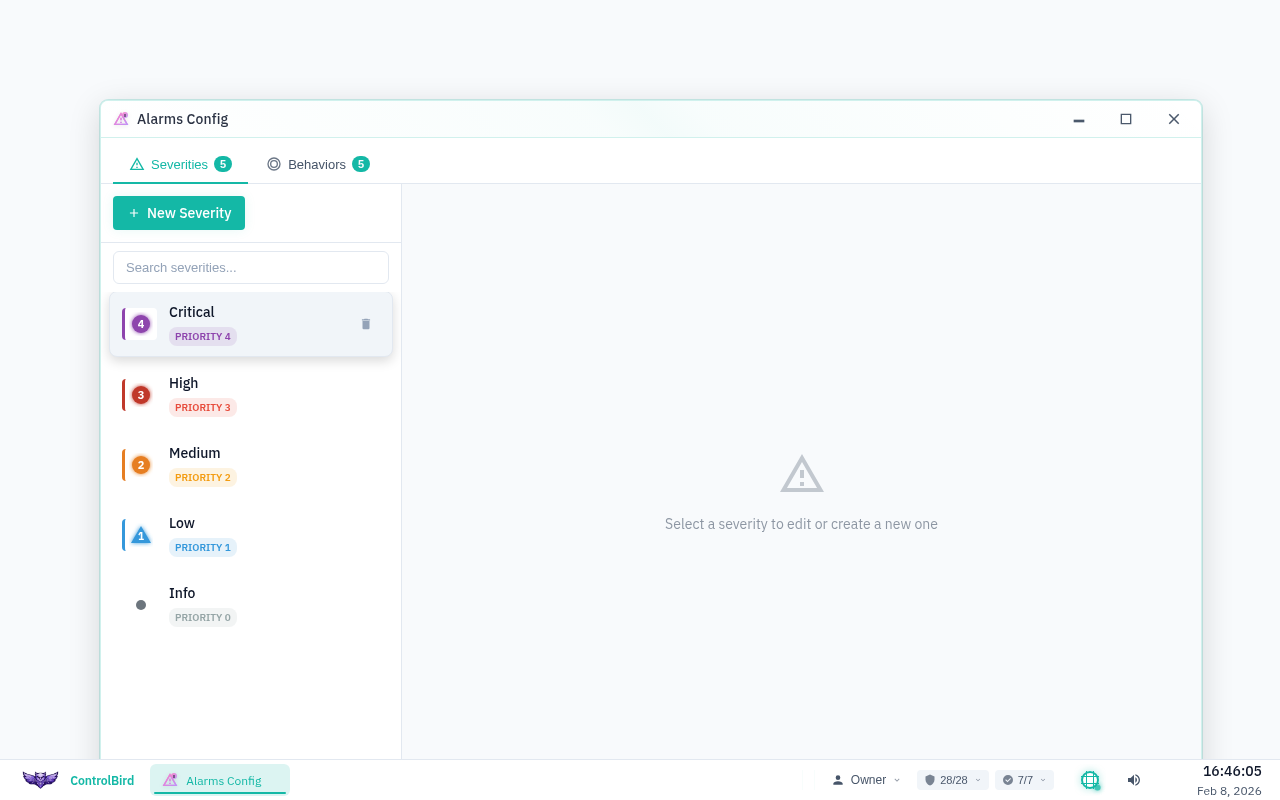Close the Alarms Config window
Image resolution: width=1280 pixels, height=800 pixels.
1174,119
